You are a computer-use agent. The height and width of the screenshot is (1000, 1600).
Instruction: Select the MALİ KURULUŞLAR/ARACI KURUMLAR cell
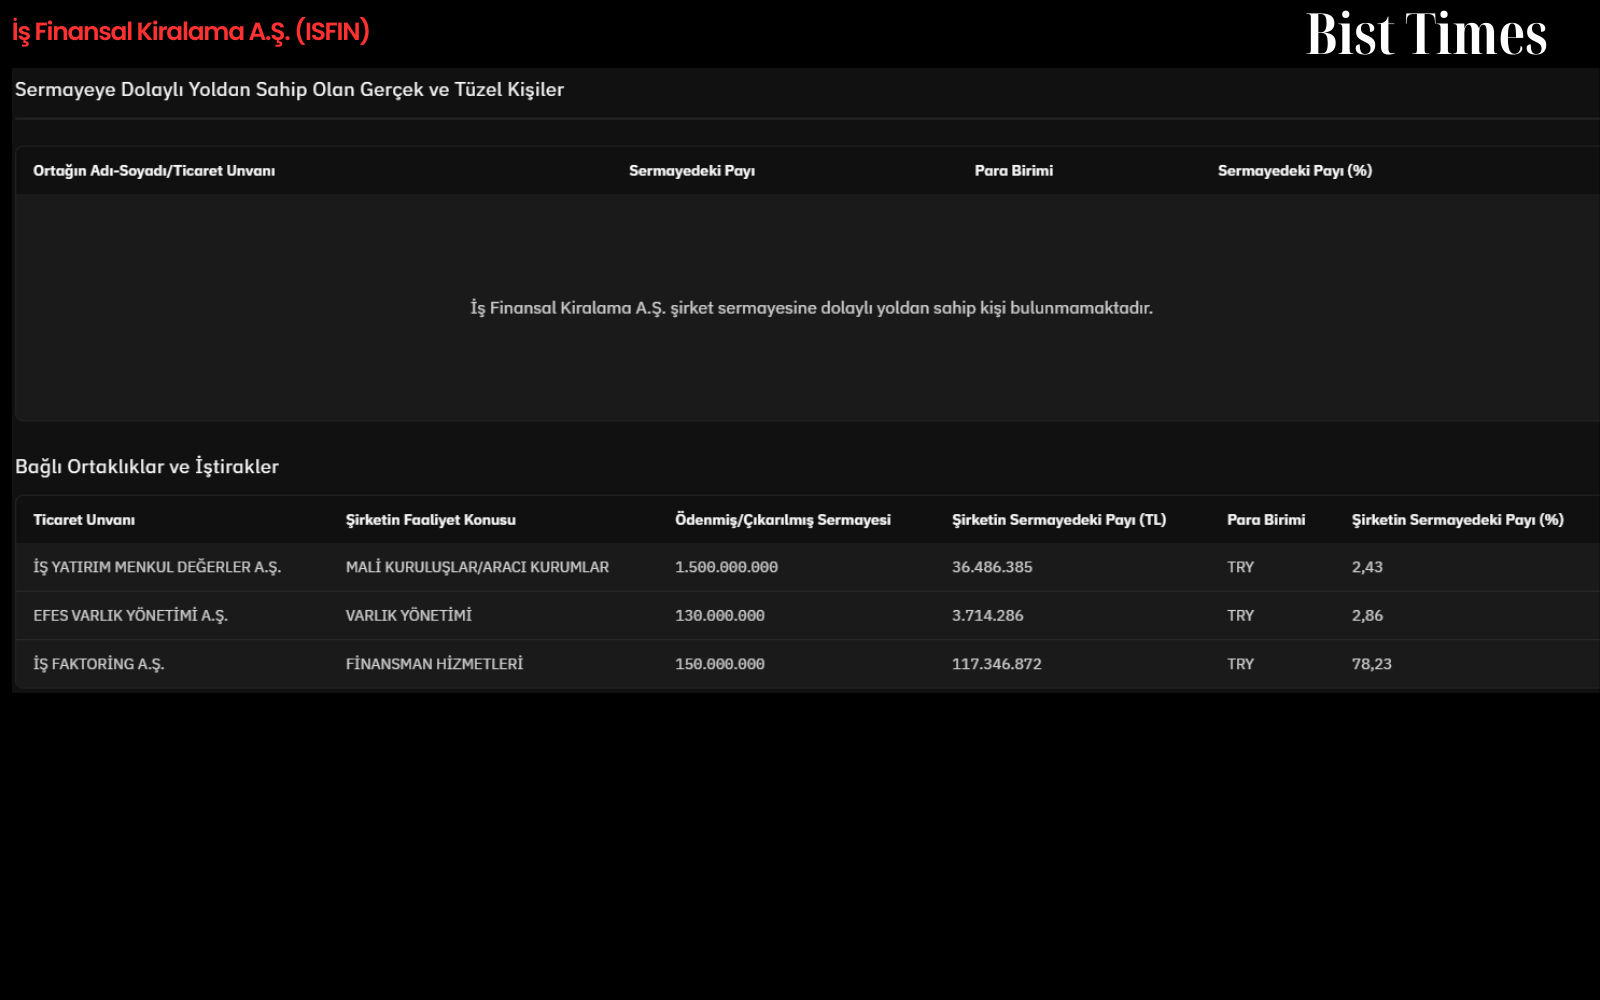(x=477, y=567)
